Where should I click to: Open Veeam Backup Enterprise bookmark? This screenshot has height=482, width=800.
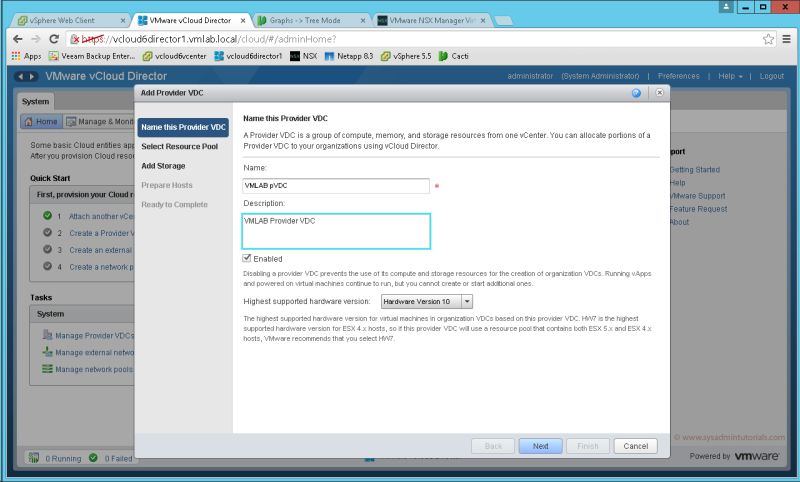pos(92,56)
